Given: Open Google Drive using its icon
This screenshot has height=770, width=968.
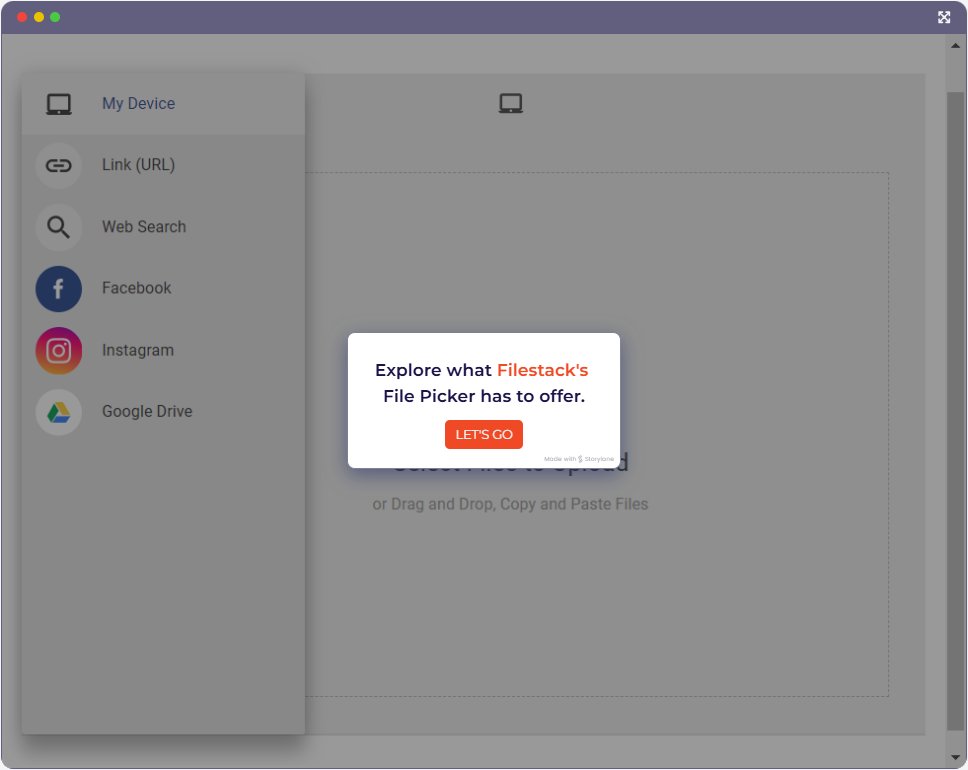Looking at the screenshot, I should click(x=58, y=411).
